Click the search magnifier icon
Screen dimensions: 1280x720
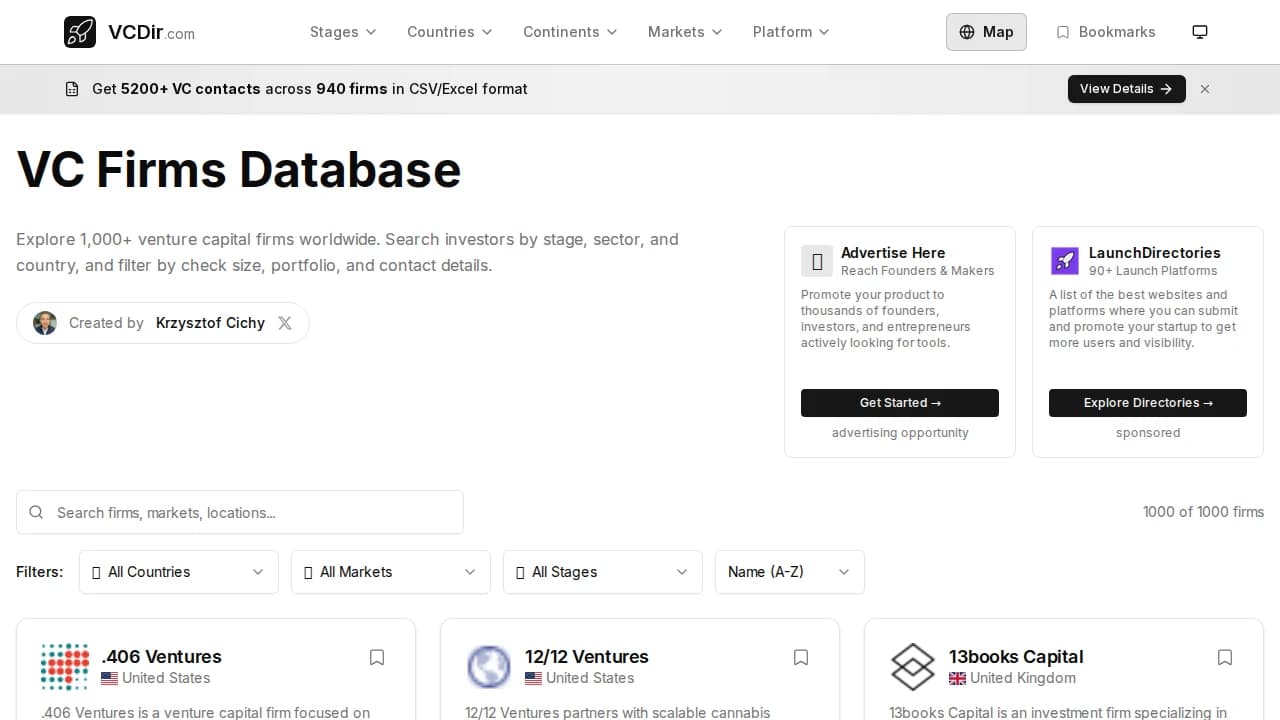(x=36, y=512)
